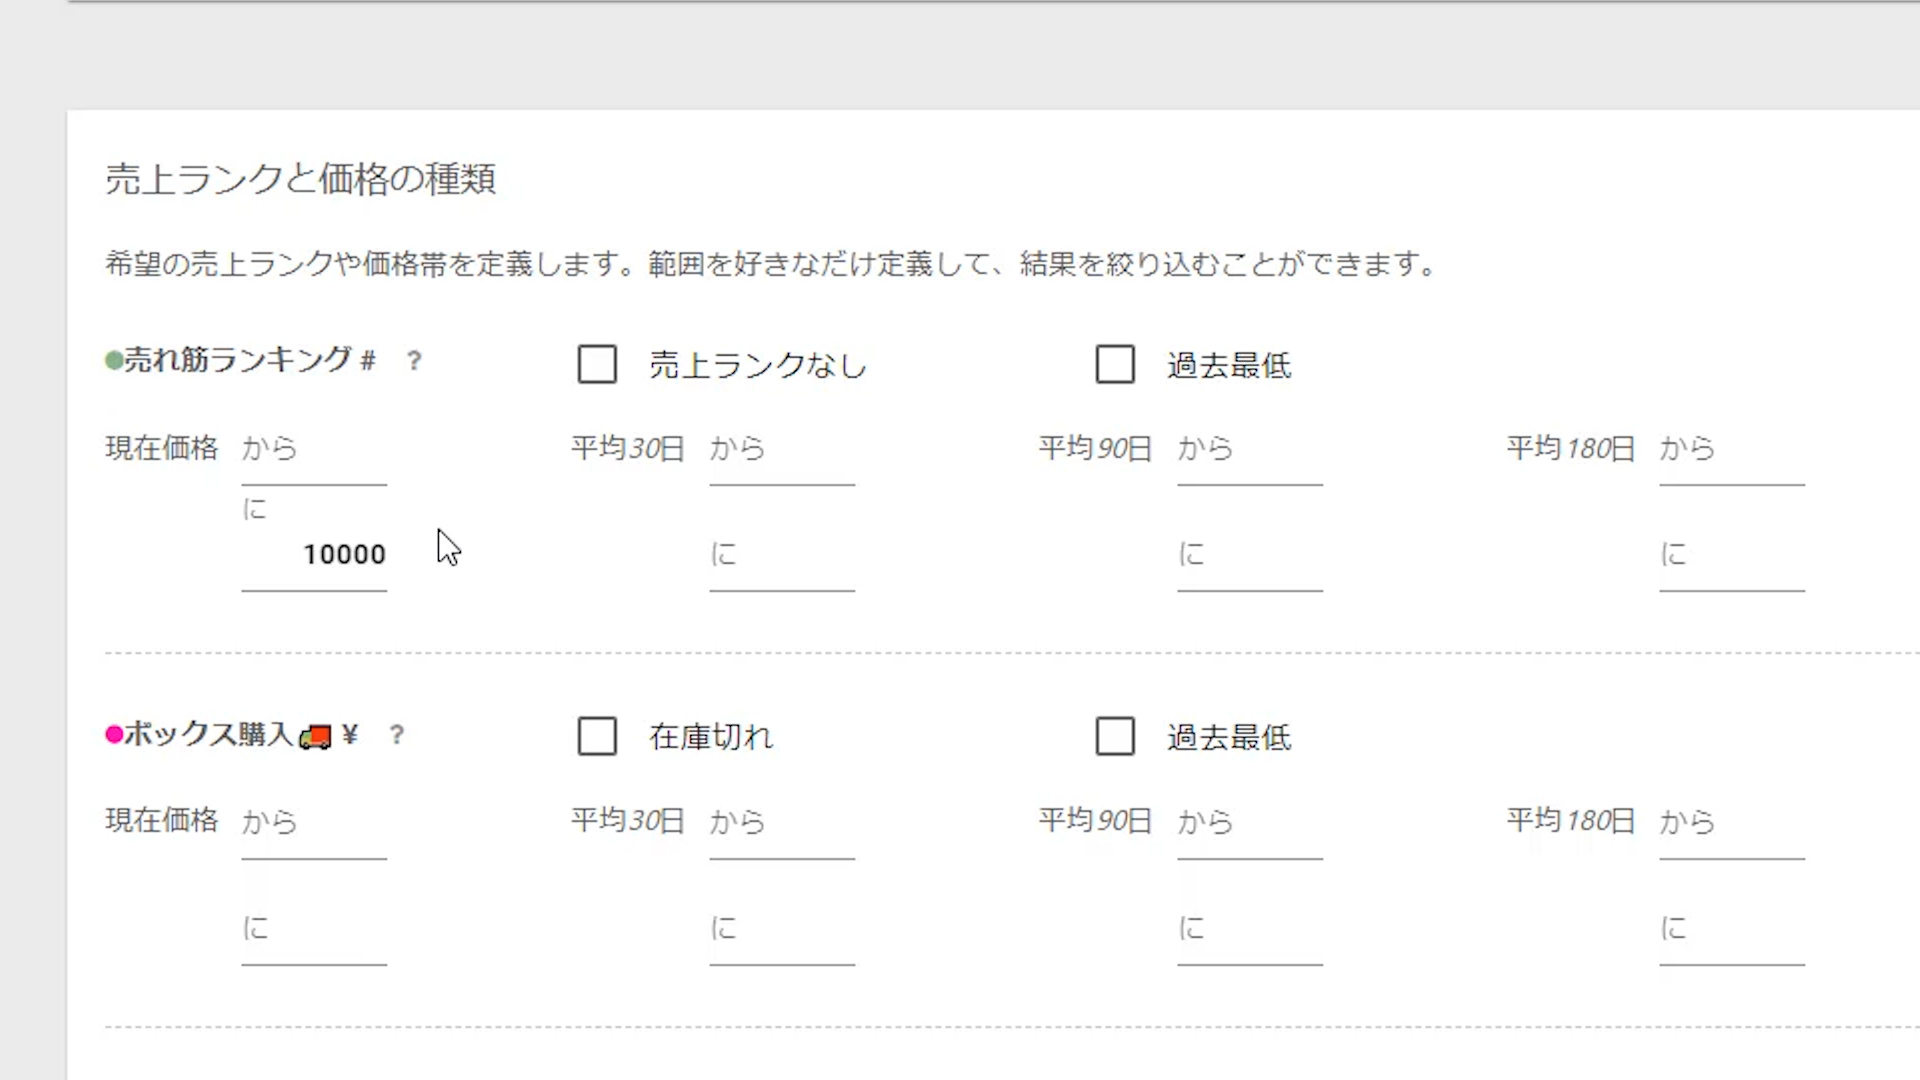This screenshot has height=1080, width=1920.
Task: Click ボックス購入 現在価格 'に' input
Action: click(314, 930)
